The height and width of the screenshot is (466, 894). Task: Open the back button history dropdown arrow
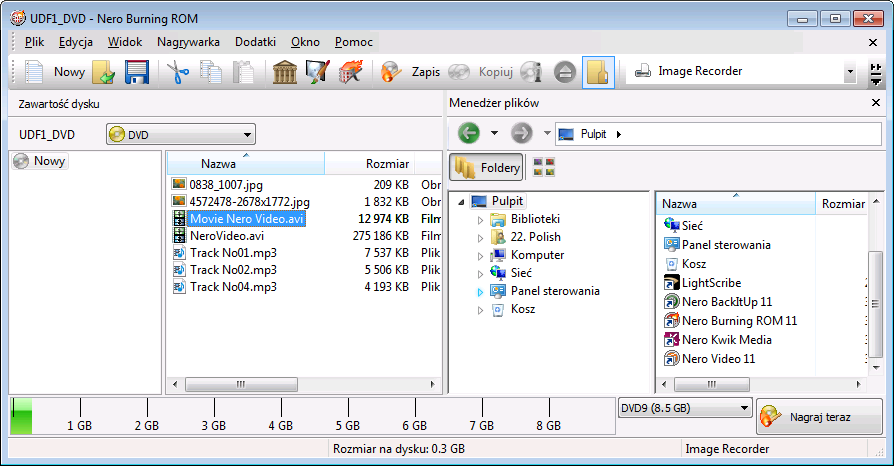(494, 133)
